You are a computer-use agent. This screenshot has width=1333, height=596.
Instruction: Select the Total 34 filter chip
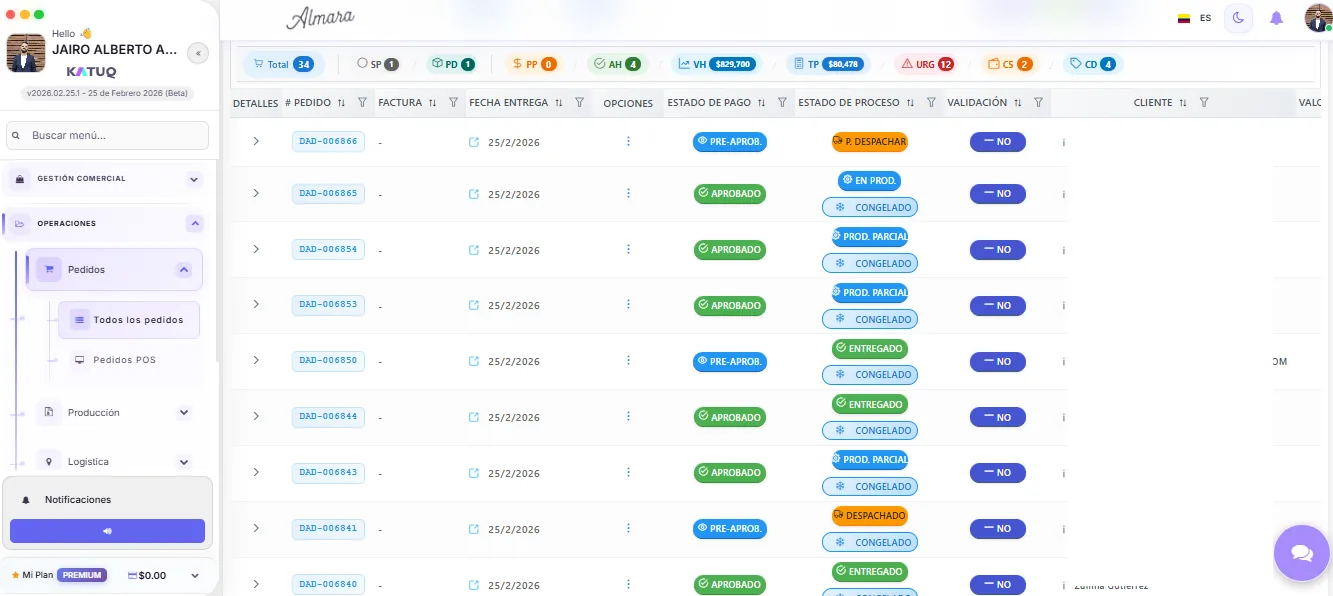[284, 64]
